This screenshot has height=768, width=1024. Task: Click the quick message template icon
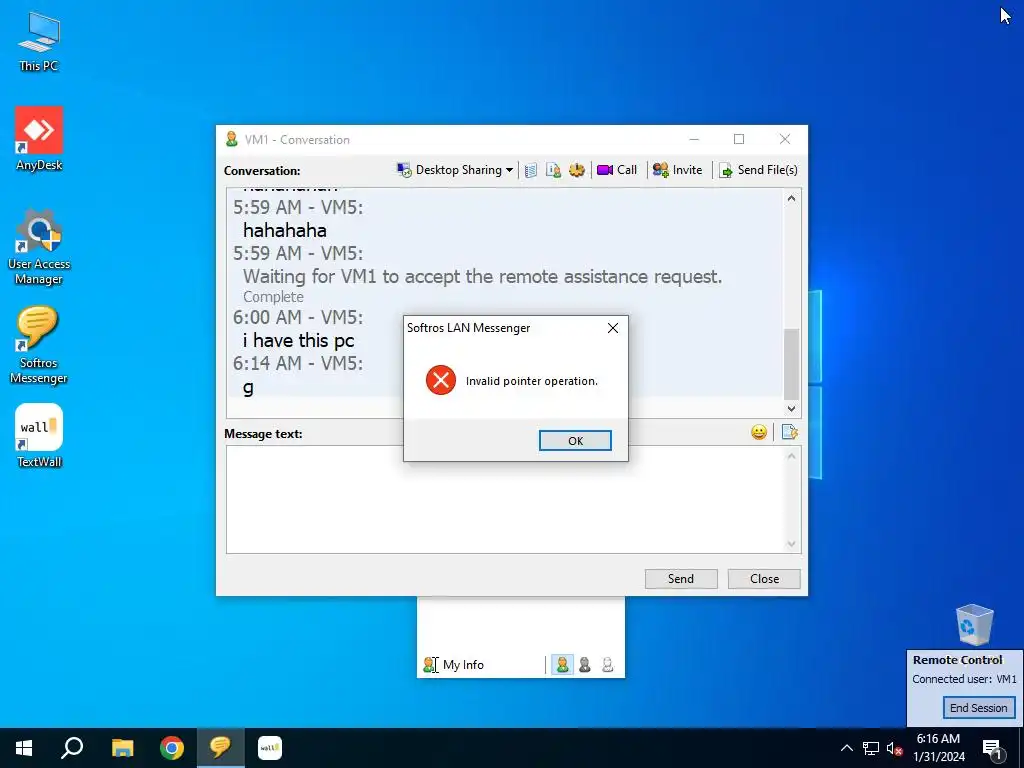tap(789, 432)
